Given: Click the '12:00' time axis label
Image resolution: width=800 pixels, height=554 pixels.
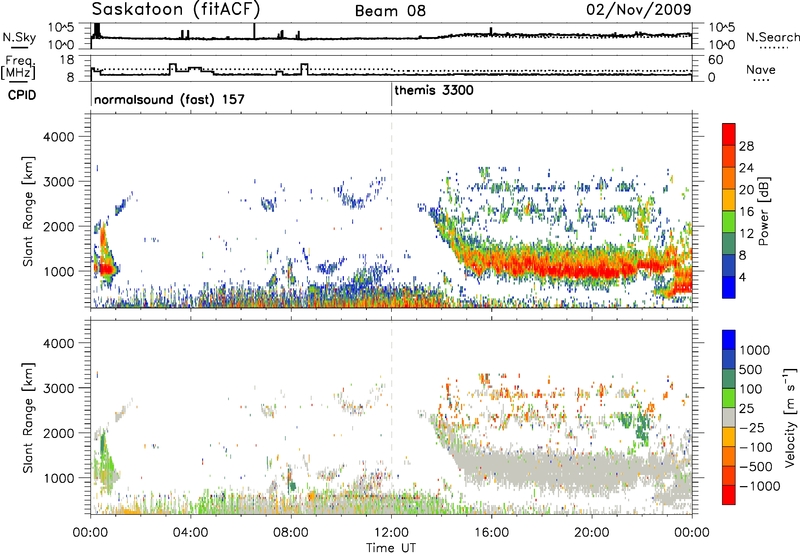Looking at the screenshot, I should coord(392,533).
